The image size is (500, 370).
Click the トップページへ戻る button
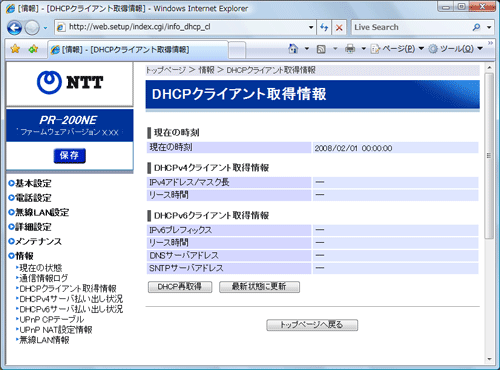(x=312, y=325)
